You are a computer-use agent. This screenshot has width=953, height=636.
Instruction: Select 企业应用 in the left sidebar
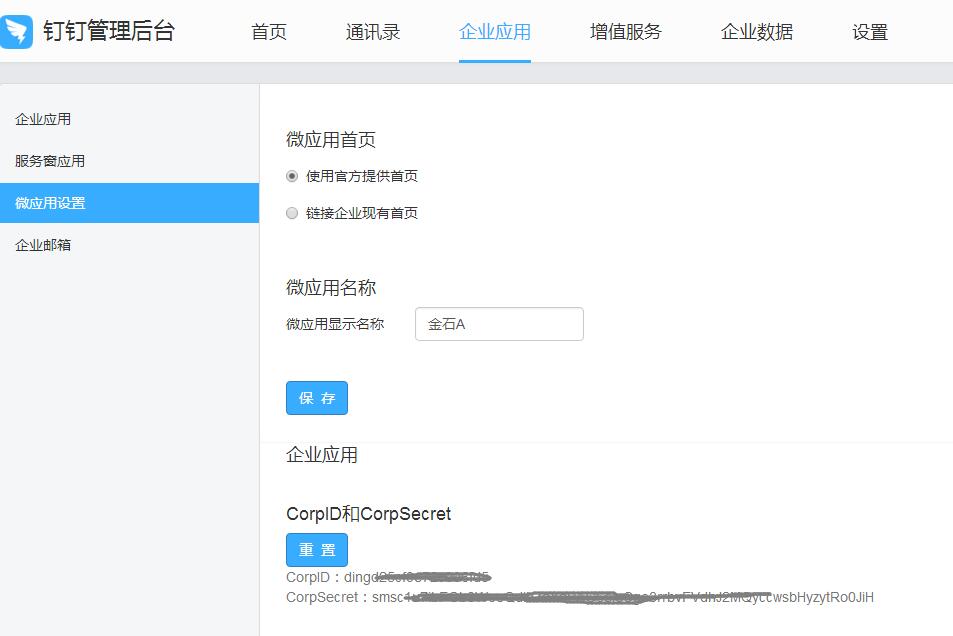43,119
